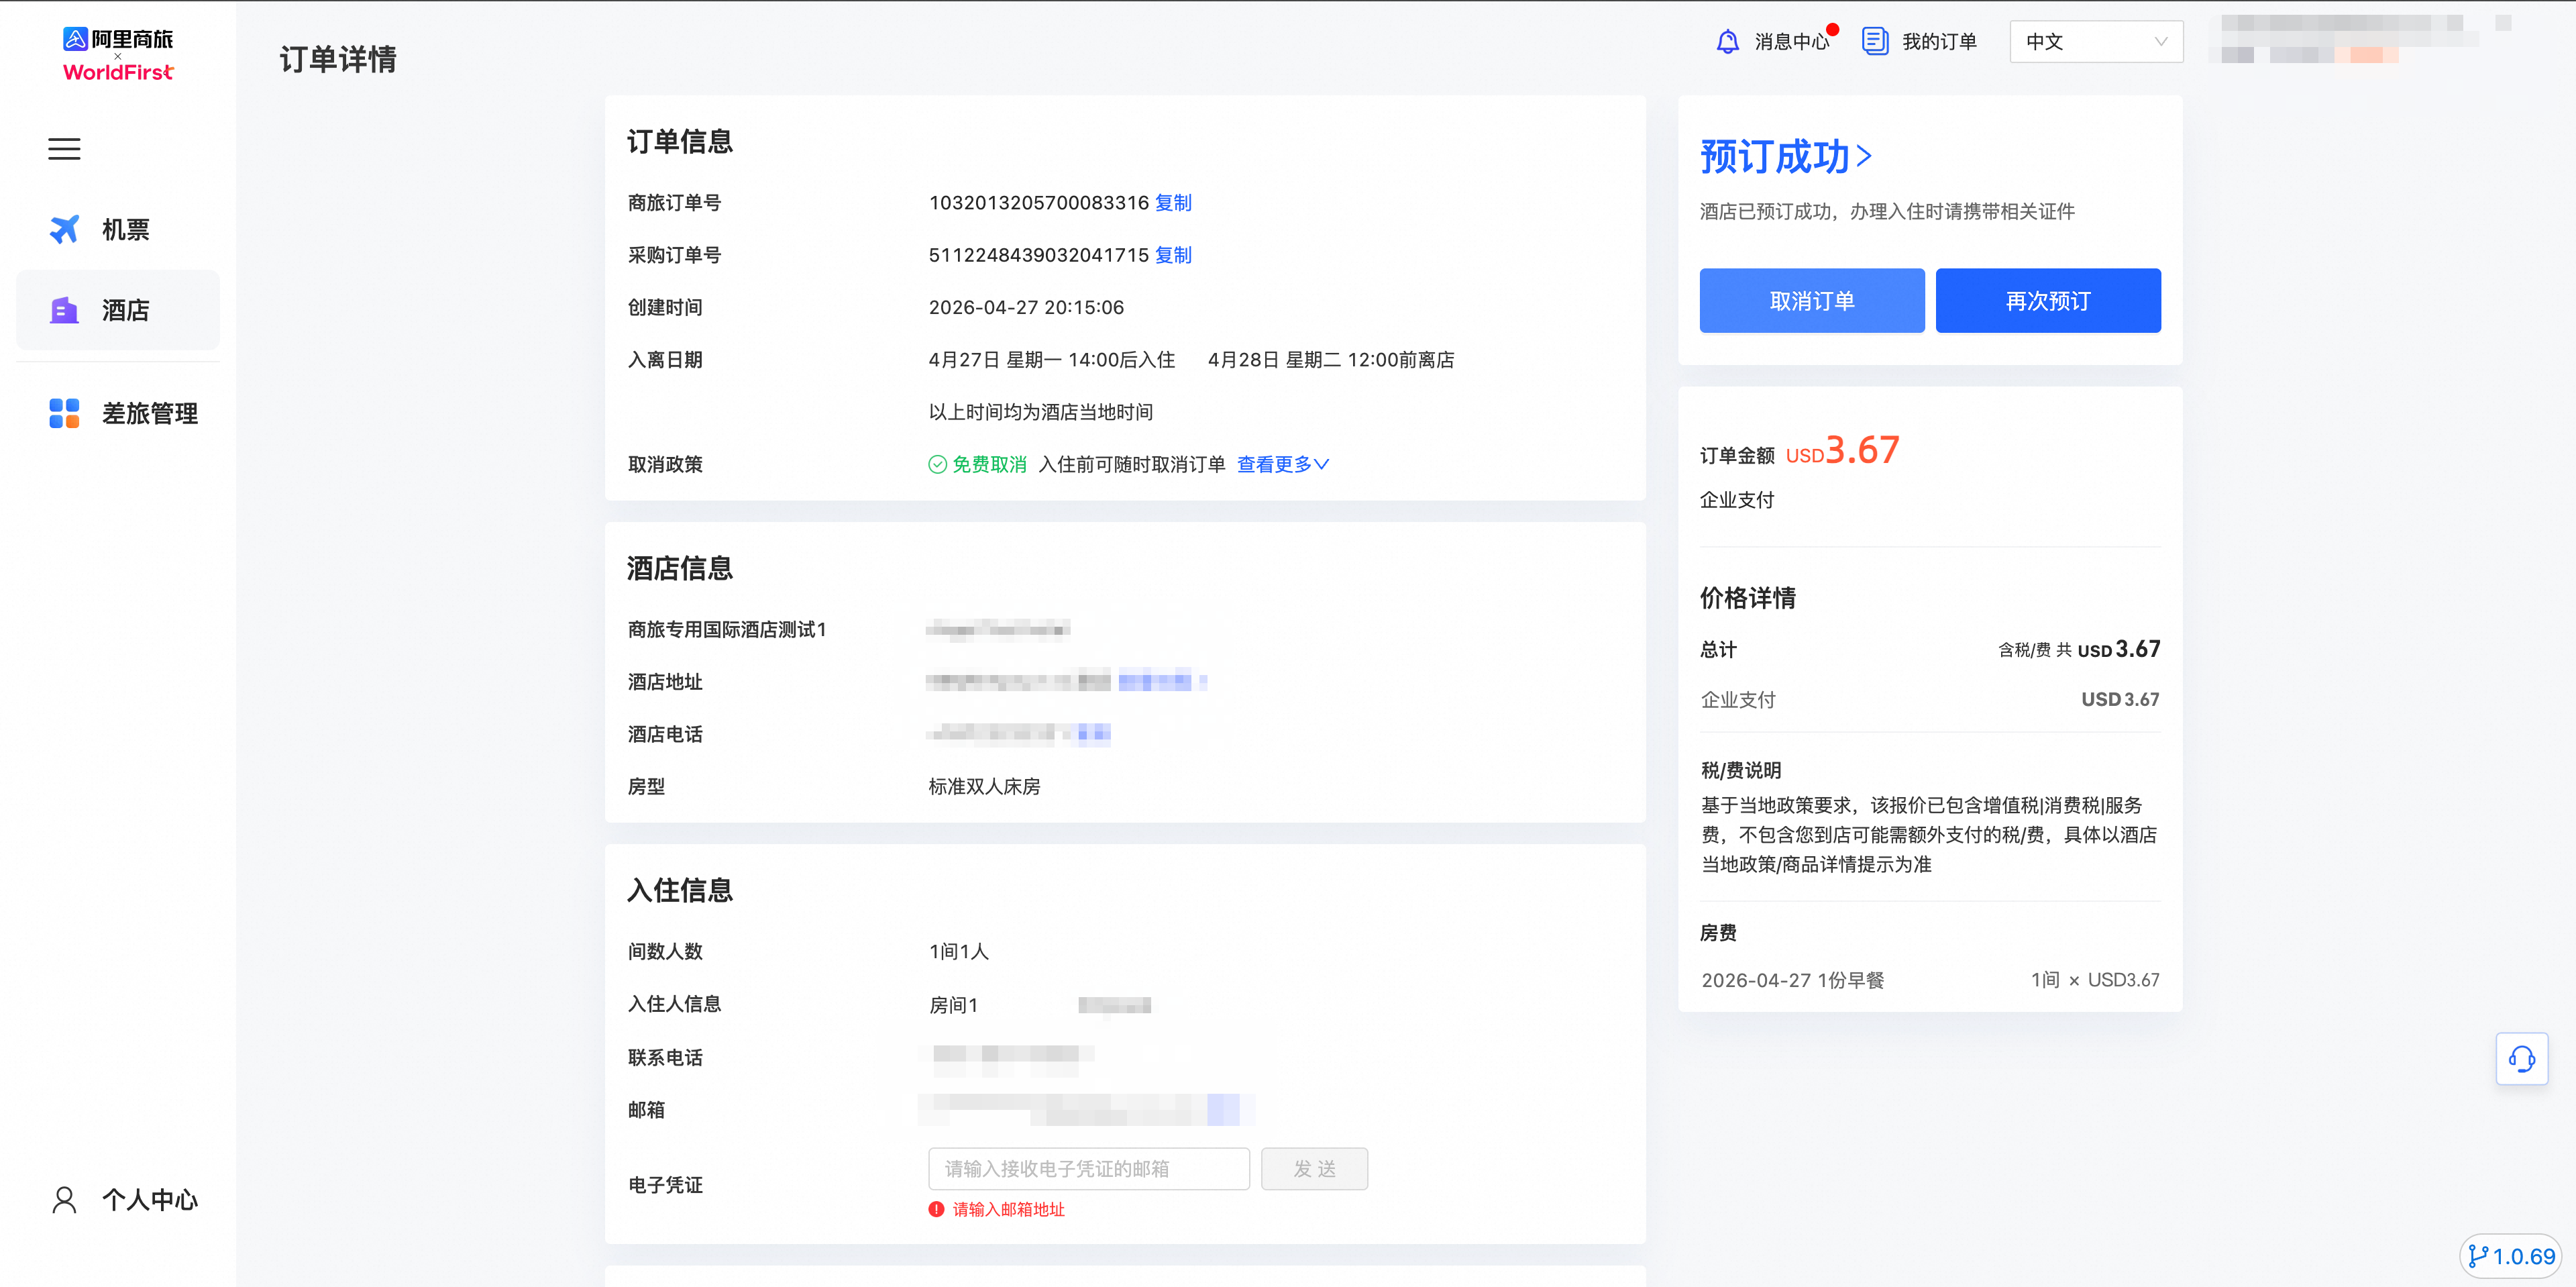Click the Alibaba WorldFirst logo
Viewport: 2576px width, 1287px height.
[118, 54]
